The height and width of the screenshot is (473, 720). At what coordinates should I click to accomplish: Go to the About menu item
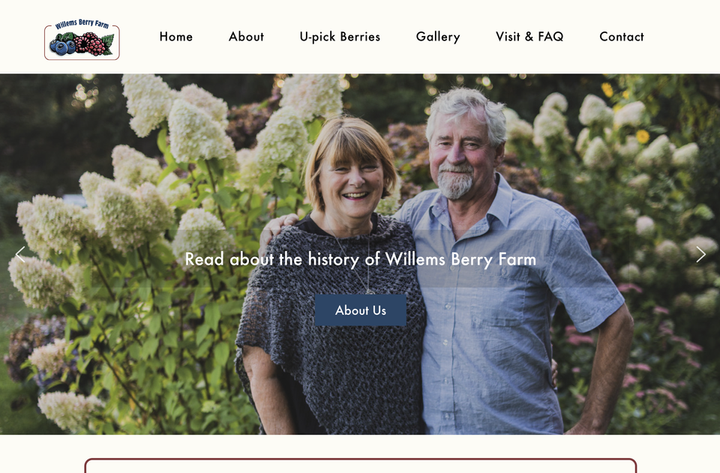click(x=246, y=37)
